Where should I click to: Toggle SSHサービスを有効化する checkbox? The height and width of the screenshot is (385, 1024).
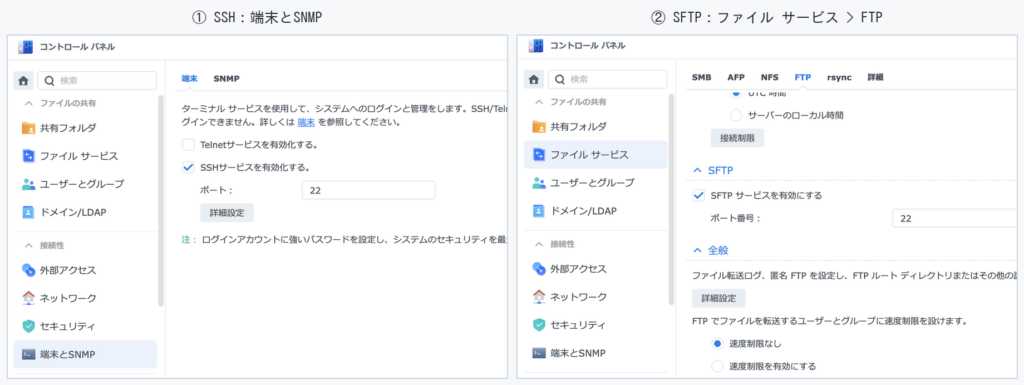(x=188, y=168)
